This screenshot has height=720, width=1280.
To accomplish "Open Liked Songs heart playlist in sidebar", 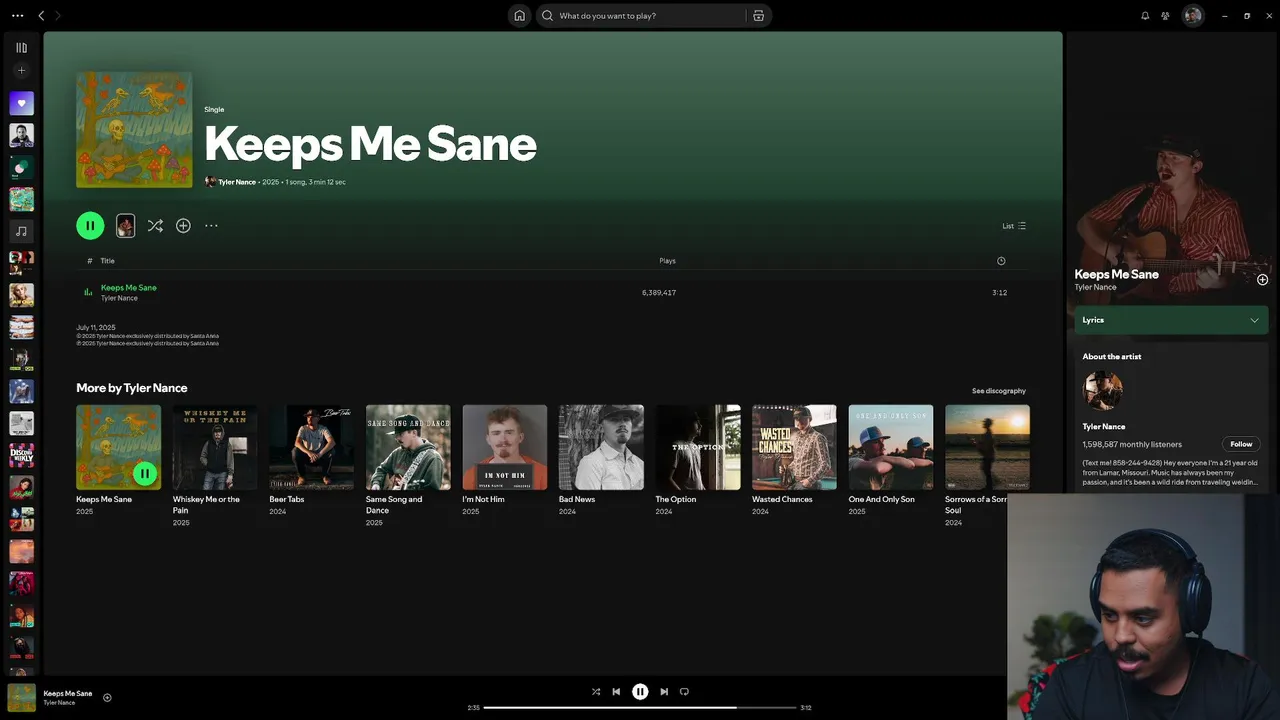I will point(21,103).
